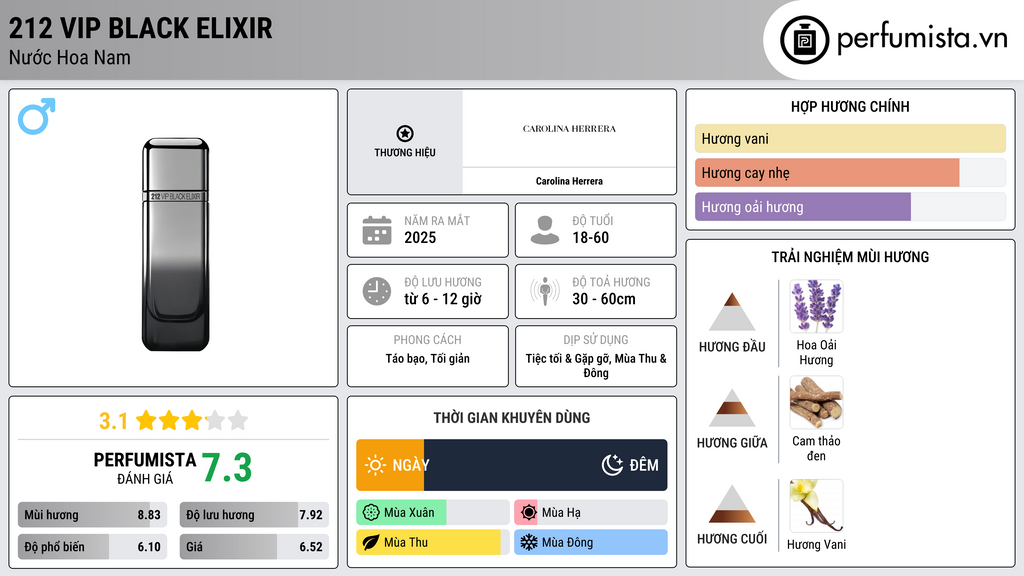This screenshot has width=1024, height=576.
Task: Click the sillage icon beside Độ toả hương
Action: [545, 291]
